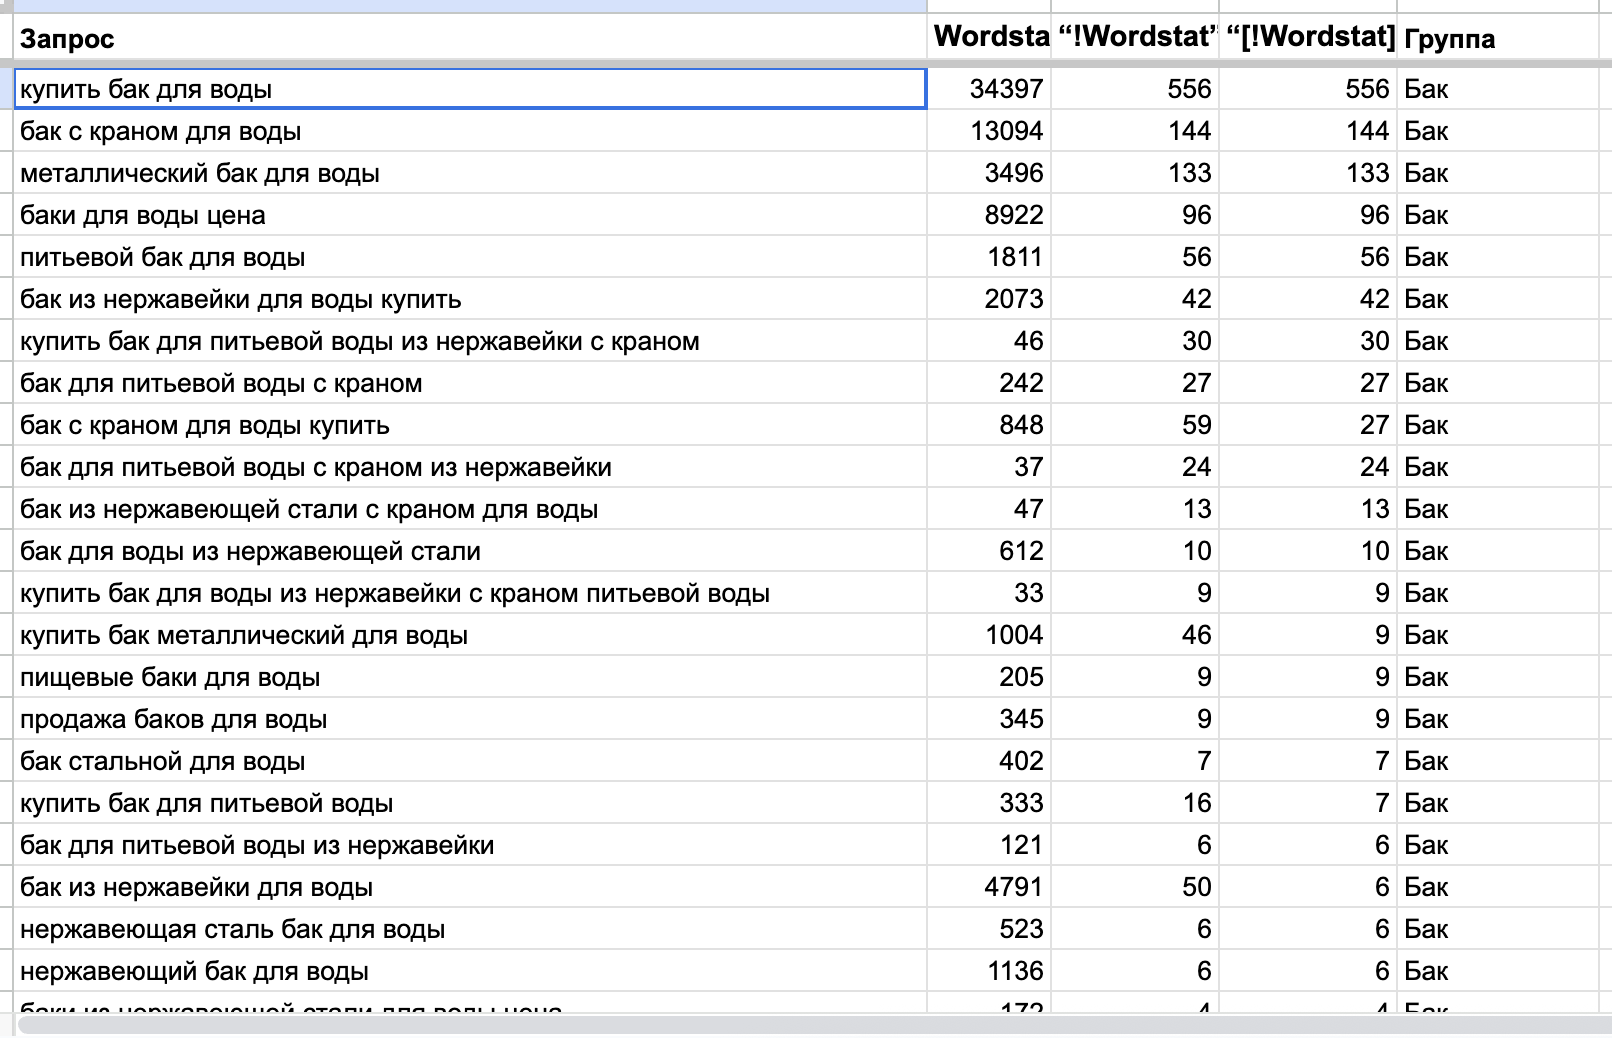Select the Wordstat value 2073
Image resolution: width=1612 pixels, height=1038 pixels.
[x=989, y=299]
